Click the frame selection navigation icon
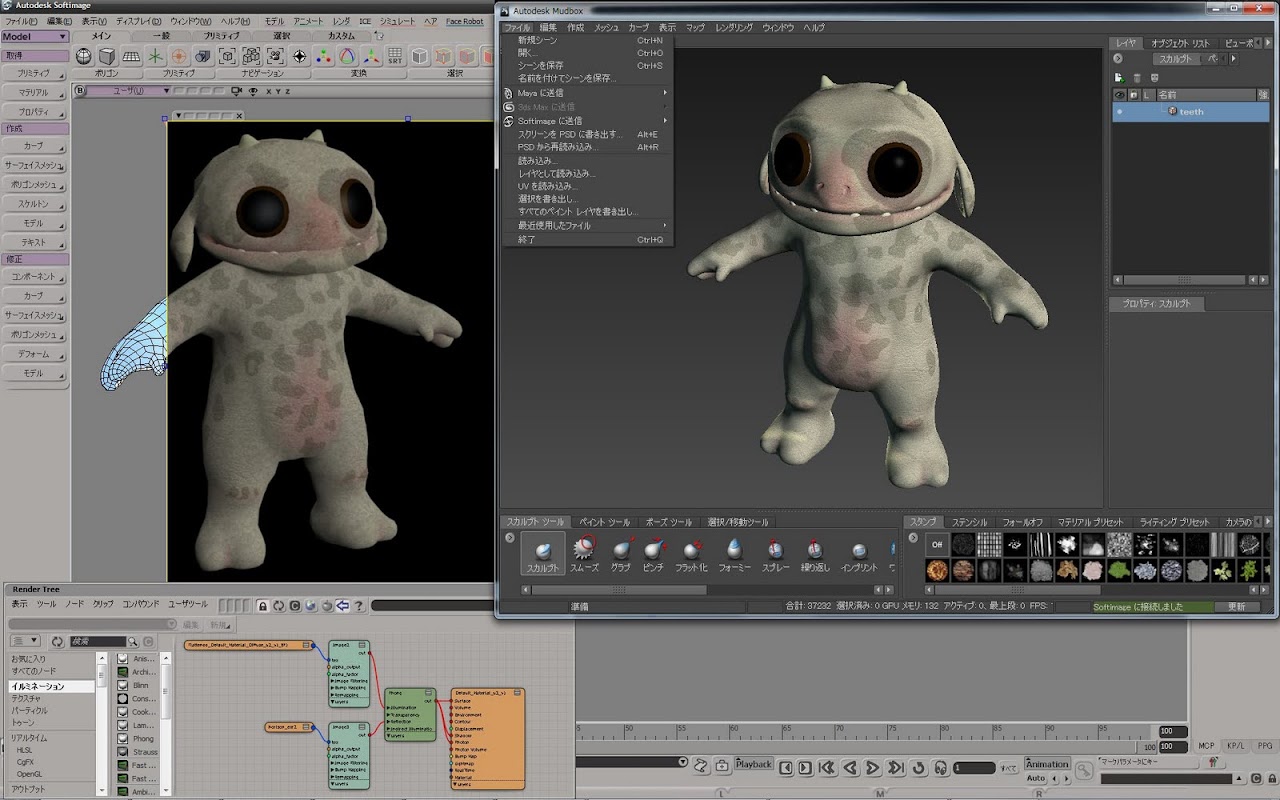1280x800 pixels. [x=227, y=56]
